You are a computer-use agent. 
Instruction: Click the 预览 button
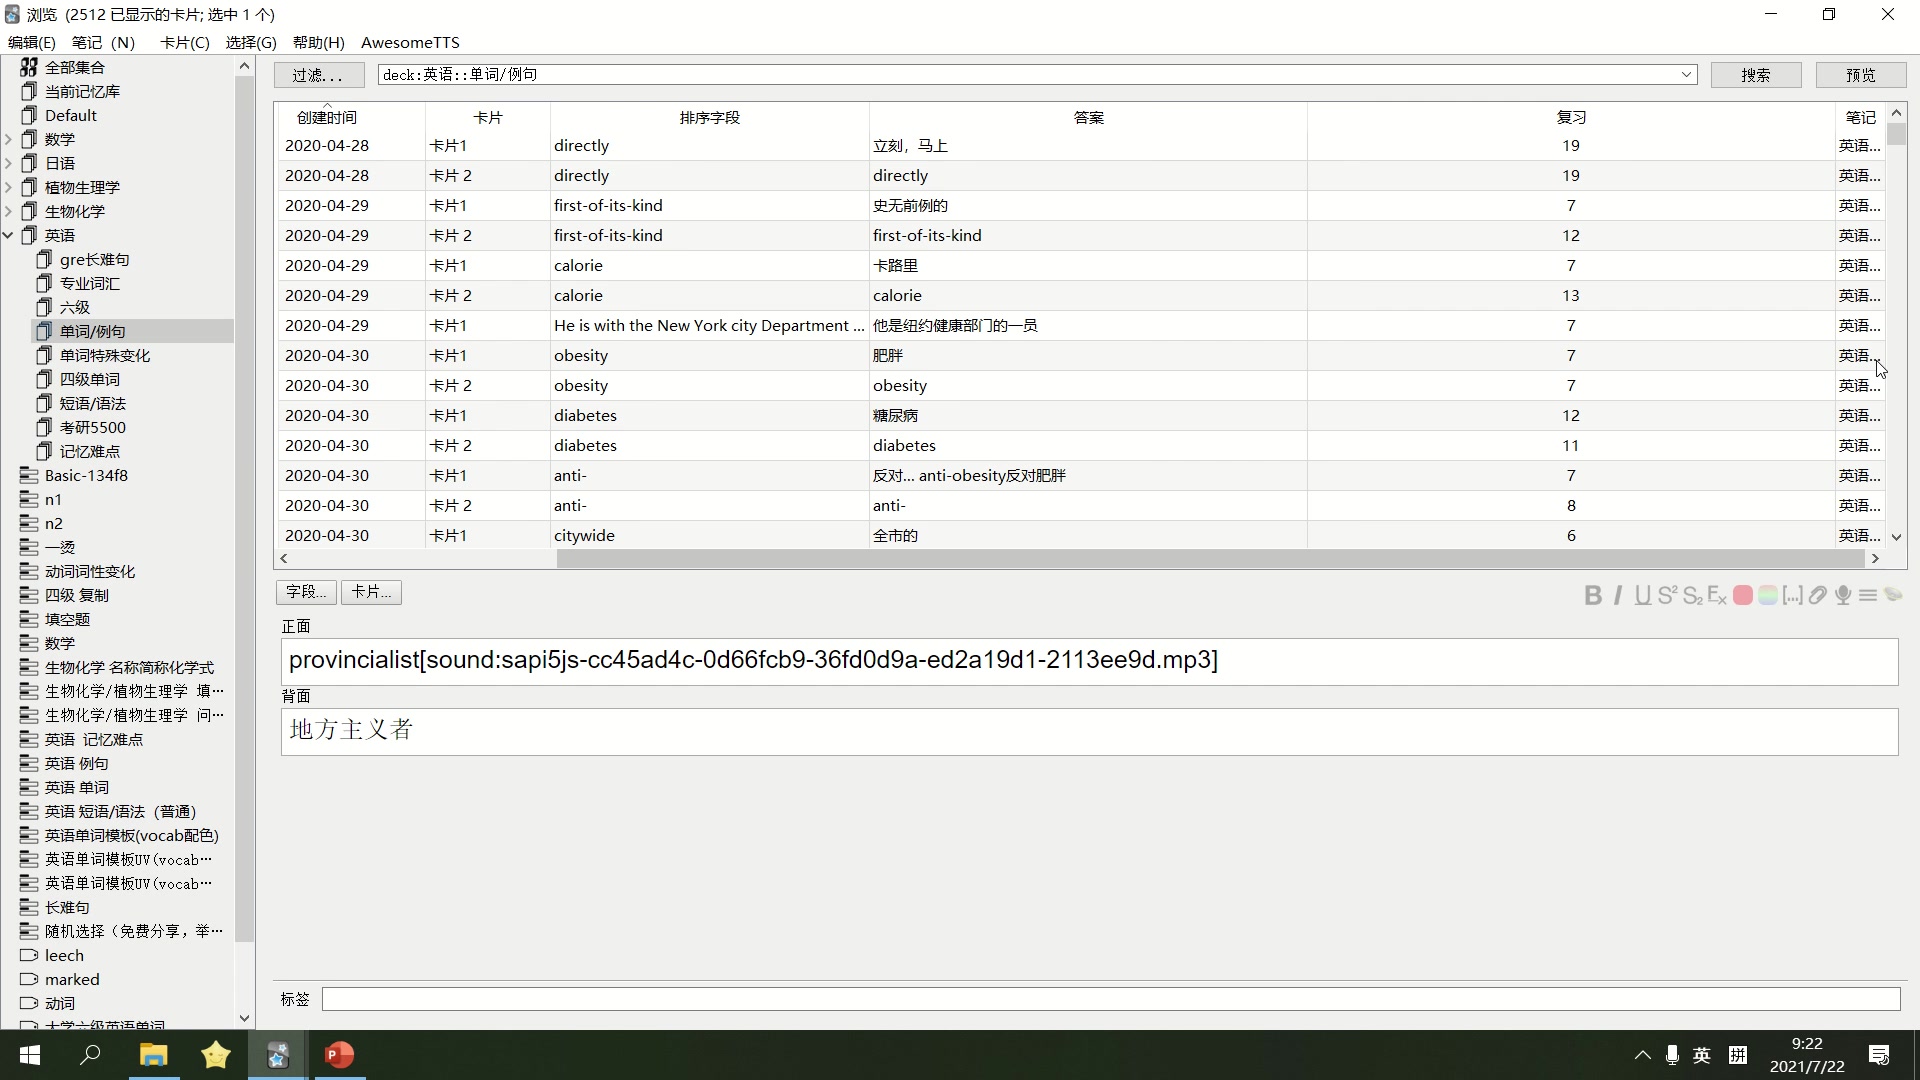[x=1861, y=75]
